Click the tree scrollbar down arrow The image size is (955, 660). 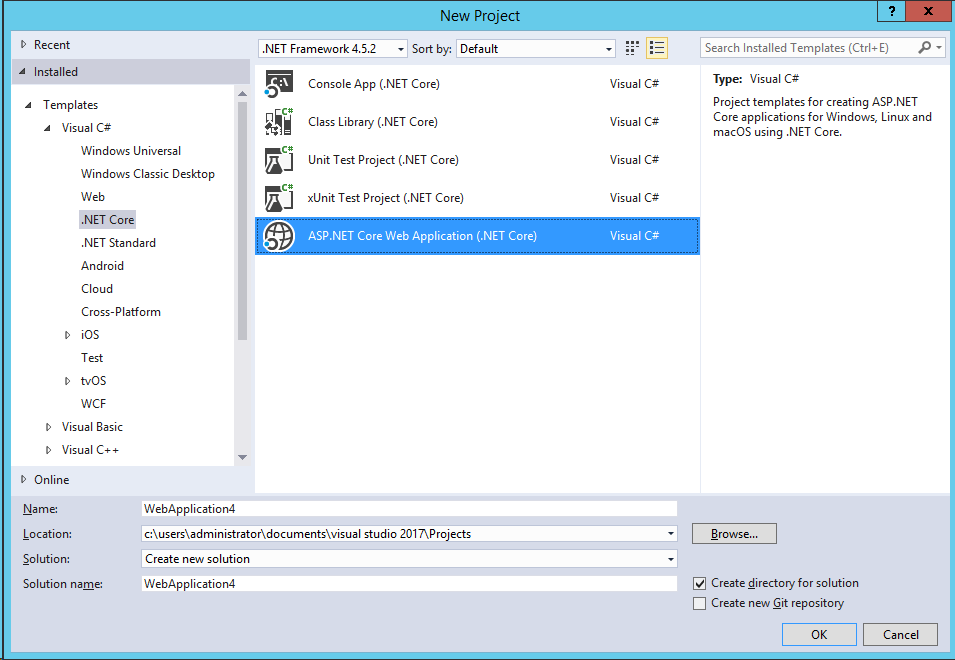click(x=242, y=457)
